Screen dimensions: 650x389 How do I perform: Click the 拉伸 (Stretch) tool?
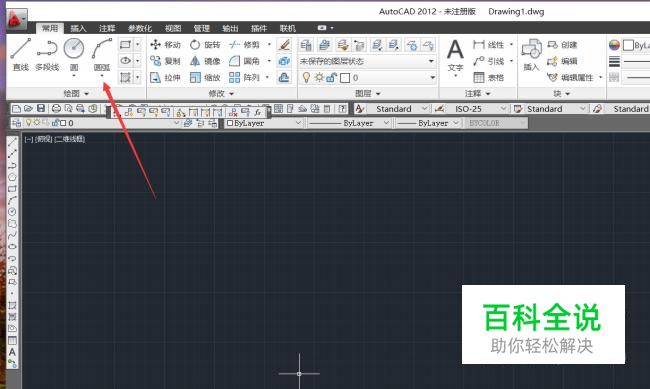(x=165, y=78)
